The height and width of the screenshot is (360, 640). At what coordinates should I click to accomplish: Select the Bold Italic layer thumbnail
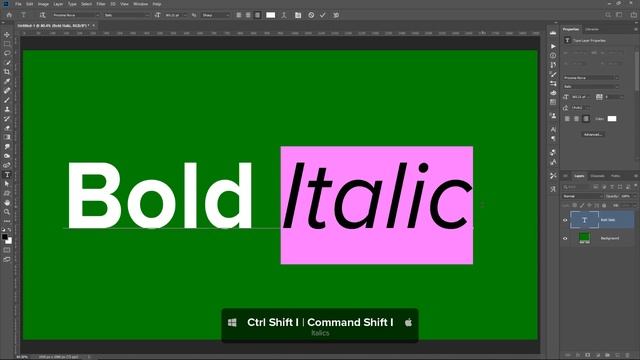click(x=584, y=220)
